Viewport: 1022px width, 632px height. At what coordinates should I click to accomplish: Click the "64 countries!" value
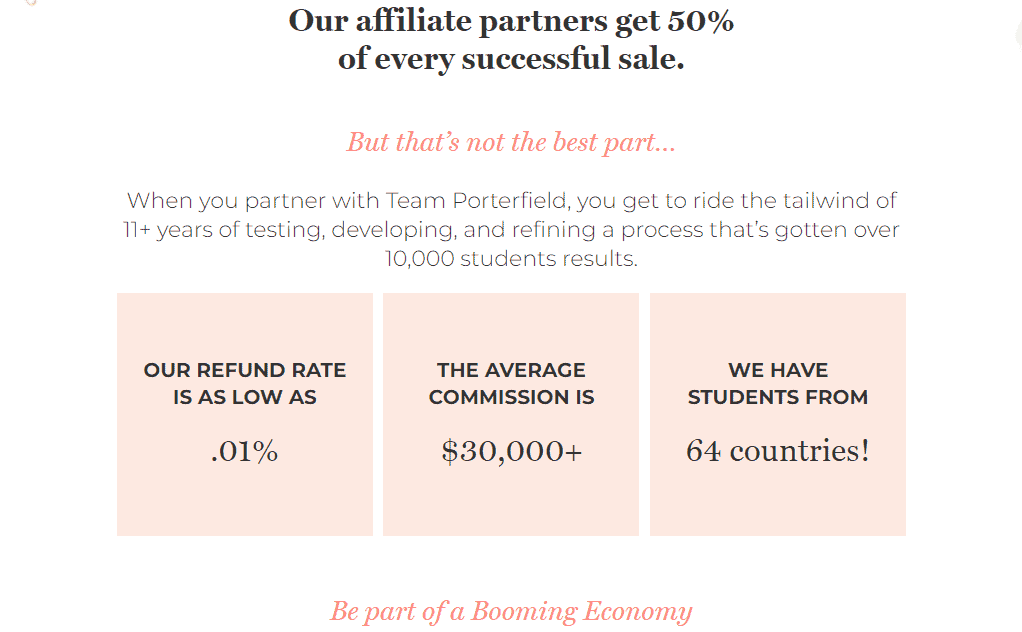pos(778,451)
